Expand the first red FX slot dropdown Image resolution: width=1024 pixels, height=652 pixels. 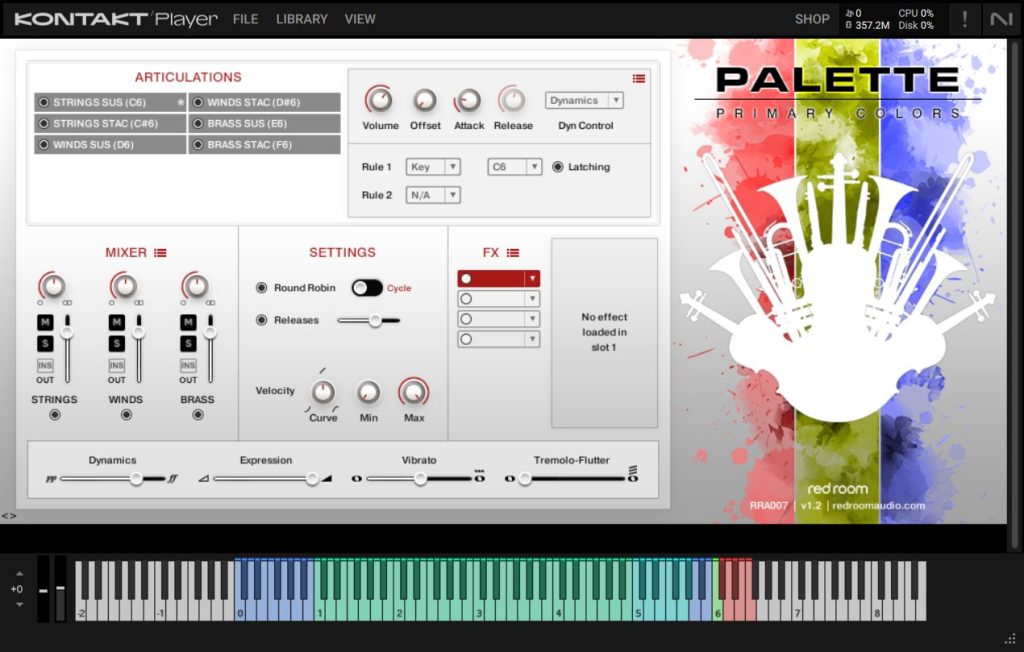point(532,278)
